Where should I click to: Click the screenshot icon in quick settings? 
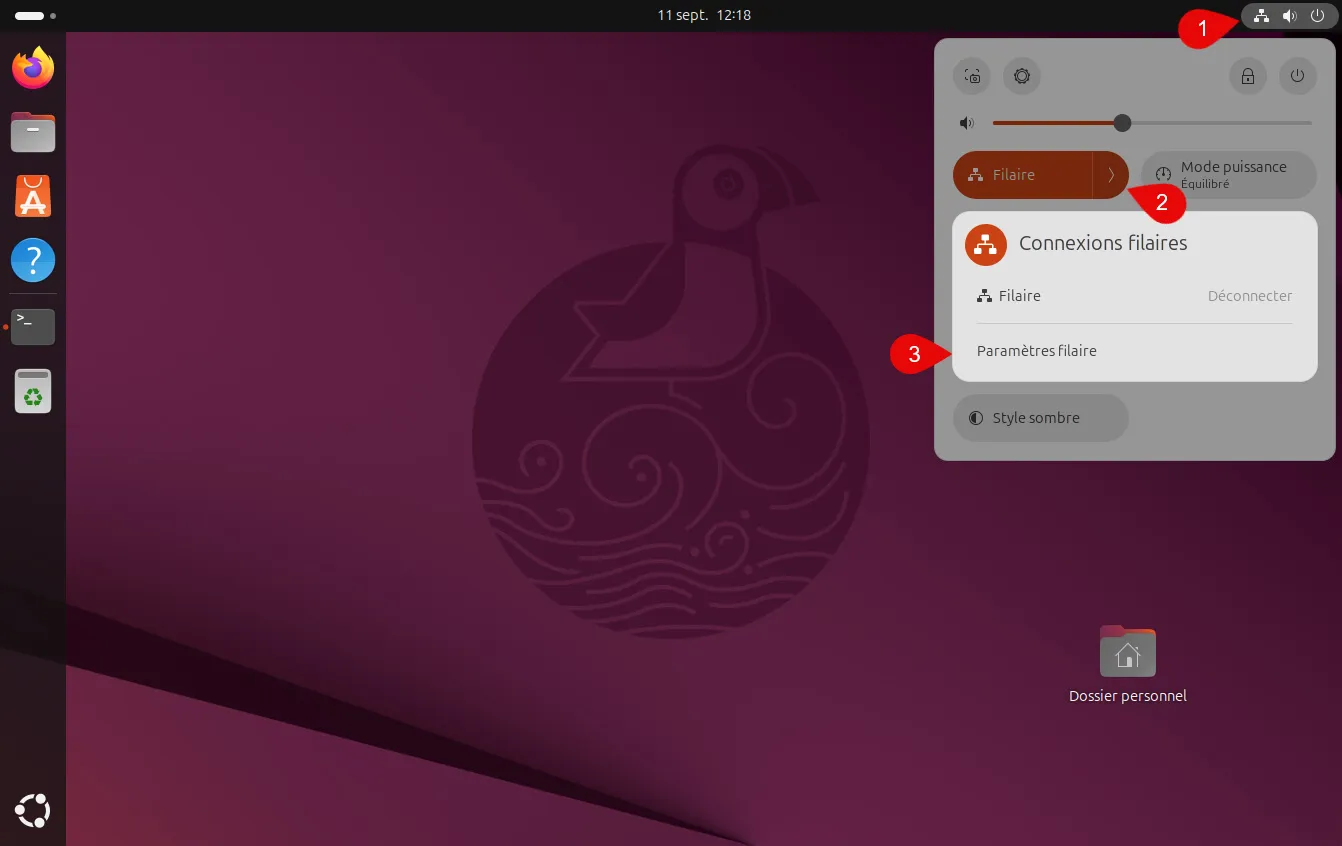972,76
